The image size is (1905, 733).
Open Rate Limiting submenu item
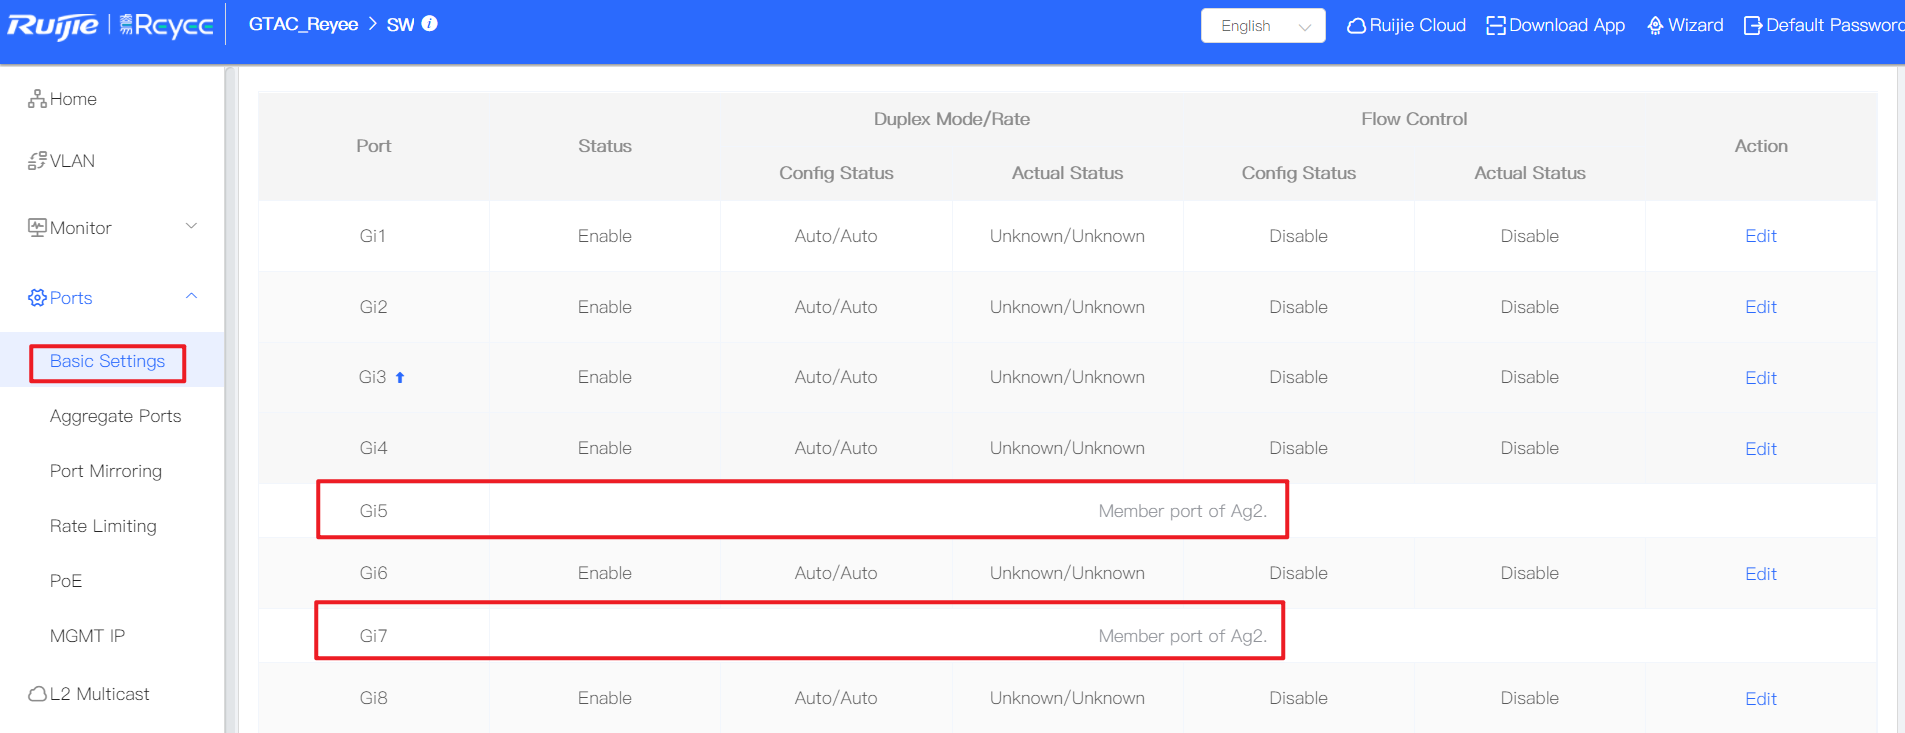pos(103,526)
